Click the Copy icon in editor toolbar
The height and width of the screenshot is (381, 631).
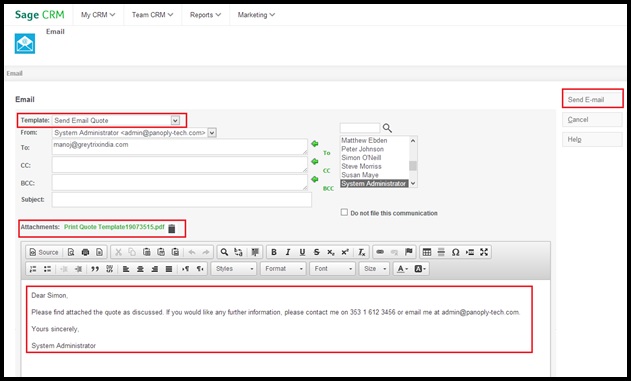(132, 252)
